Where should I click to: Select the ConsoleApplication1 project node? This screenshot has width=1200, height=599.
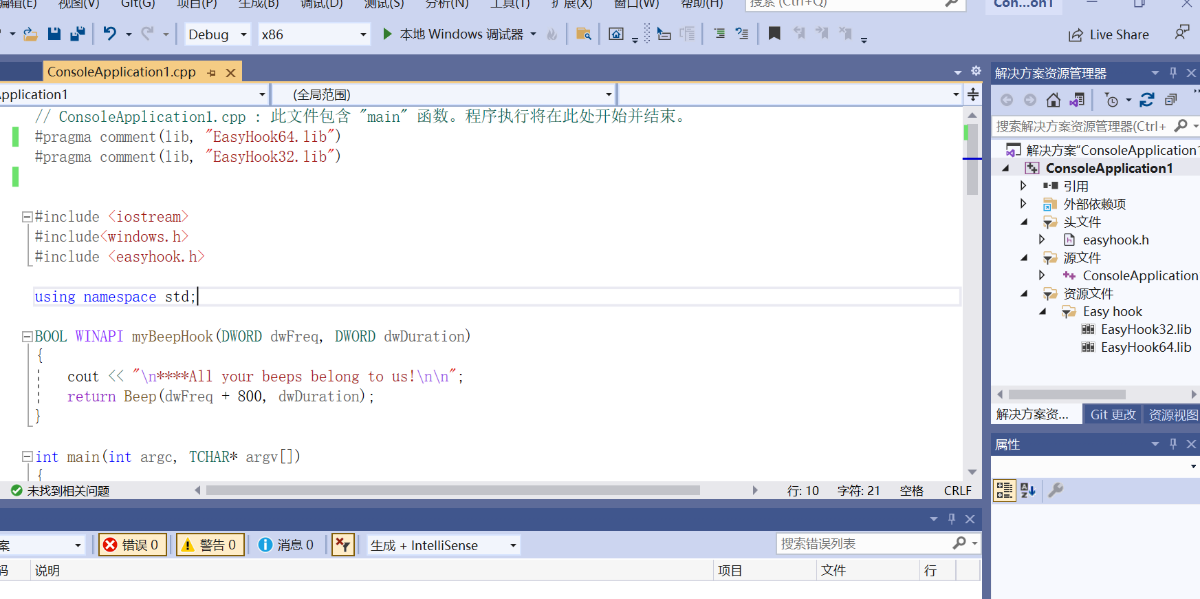tap(1109, 168)
